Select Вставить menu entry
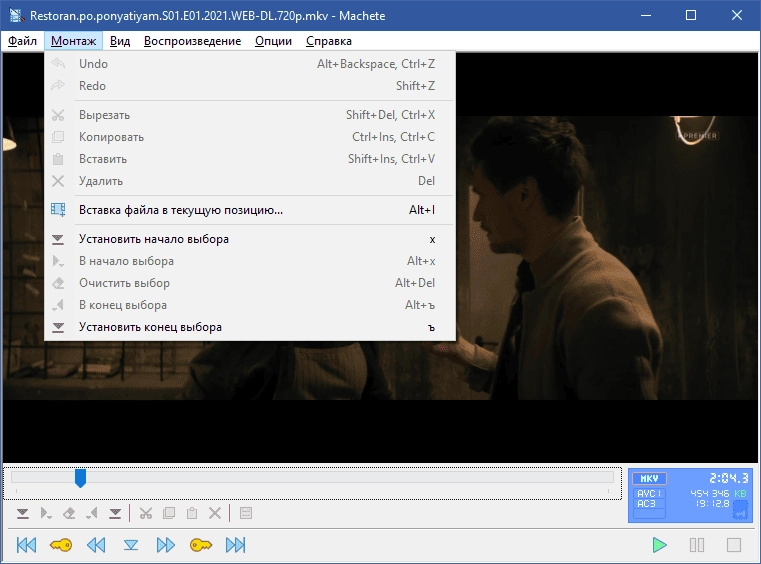Screen dimensions: 761x564 point(249,159)
